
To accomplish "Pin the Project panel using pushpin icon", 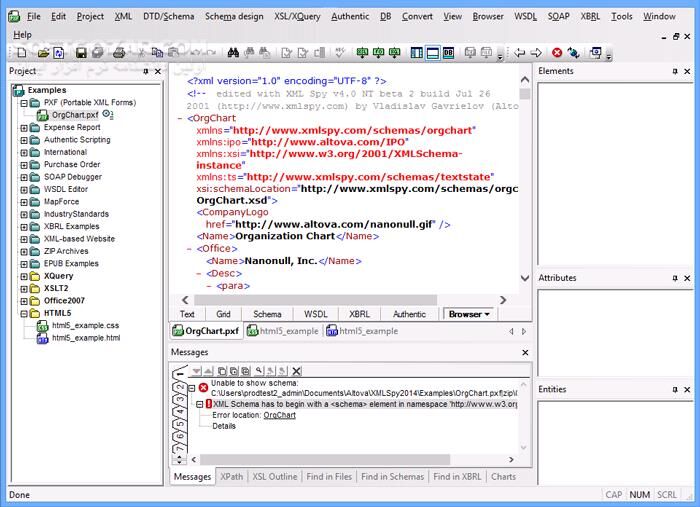I will pyautogui.click(x=145, y=72).
